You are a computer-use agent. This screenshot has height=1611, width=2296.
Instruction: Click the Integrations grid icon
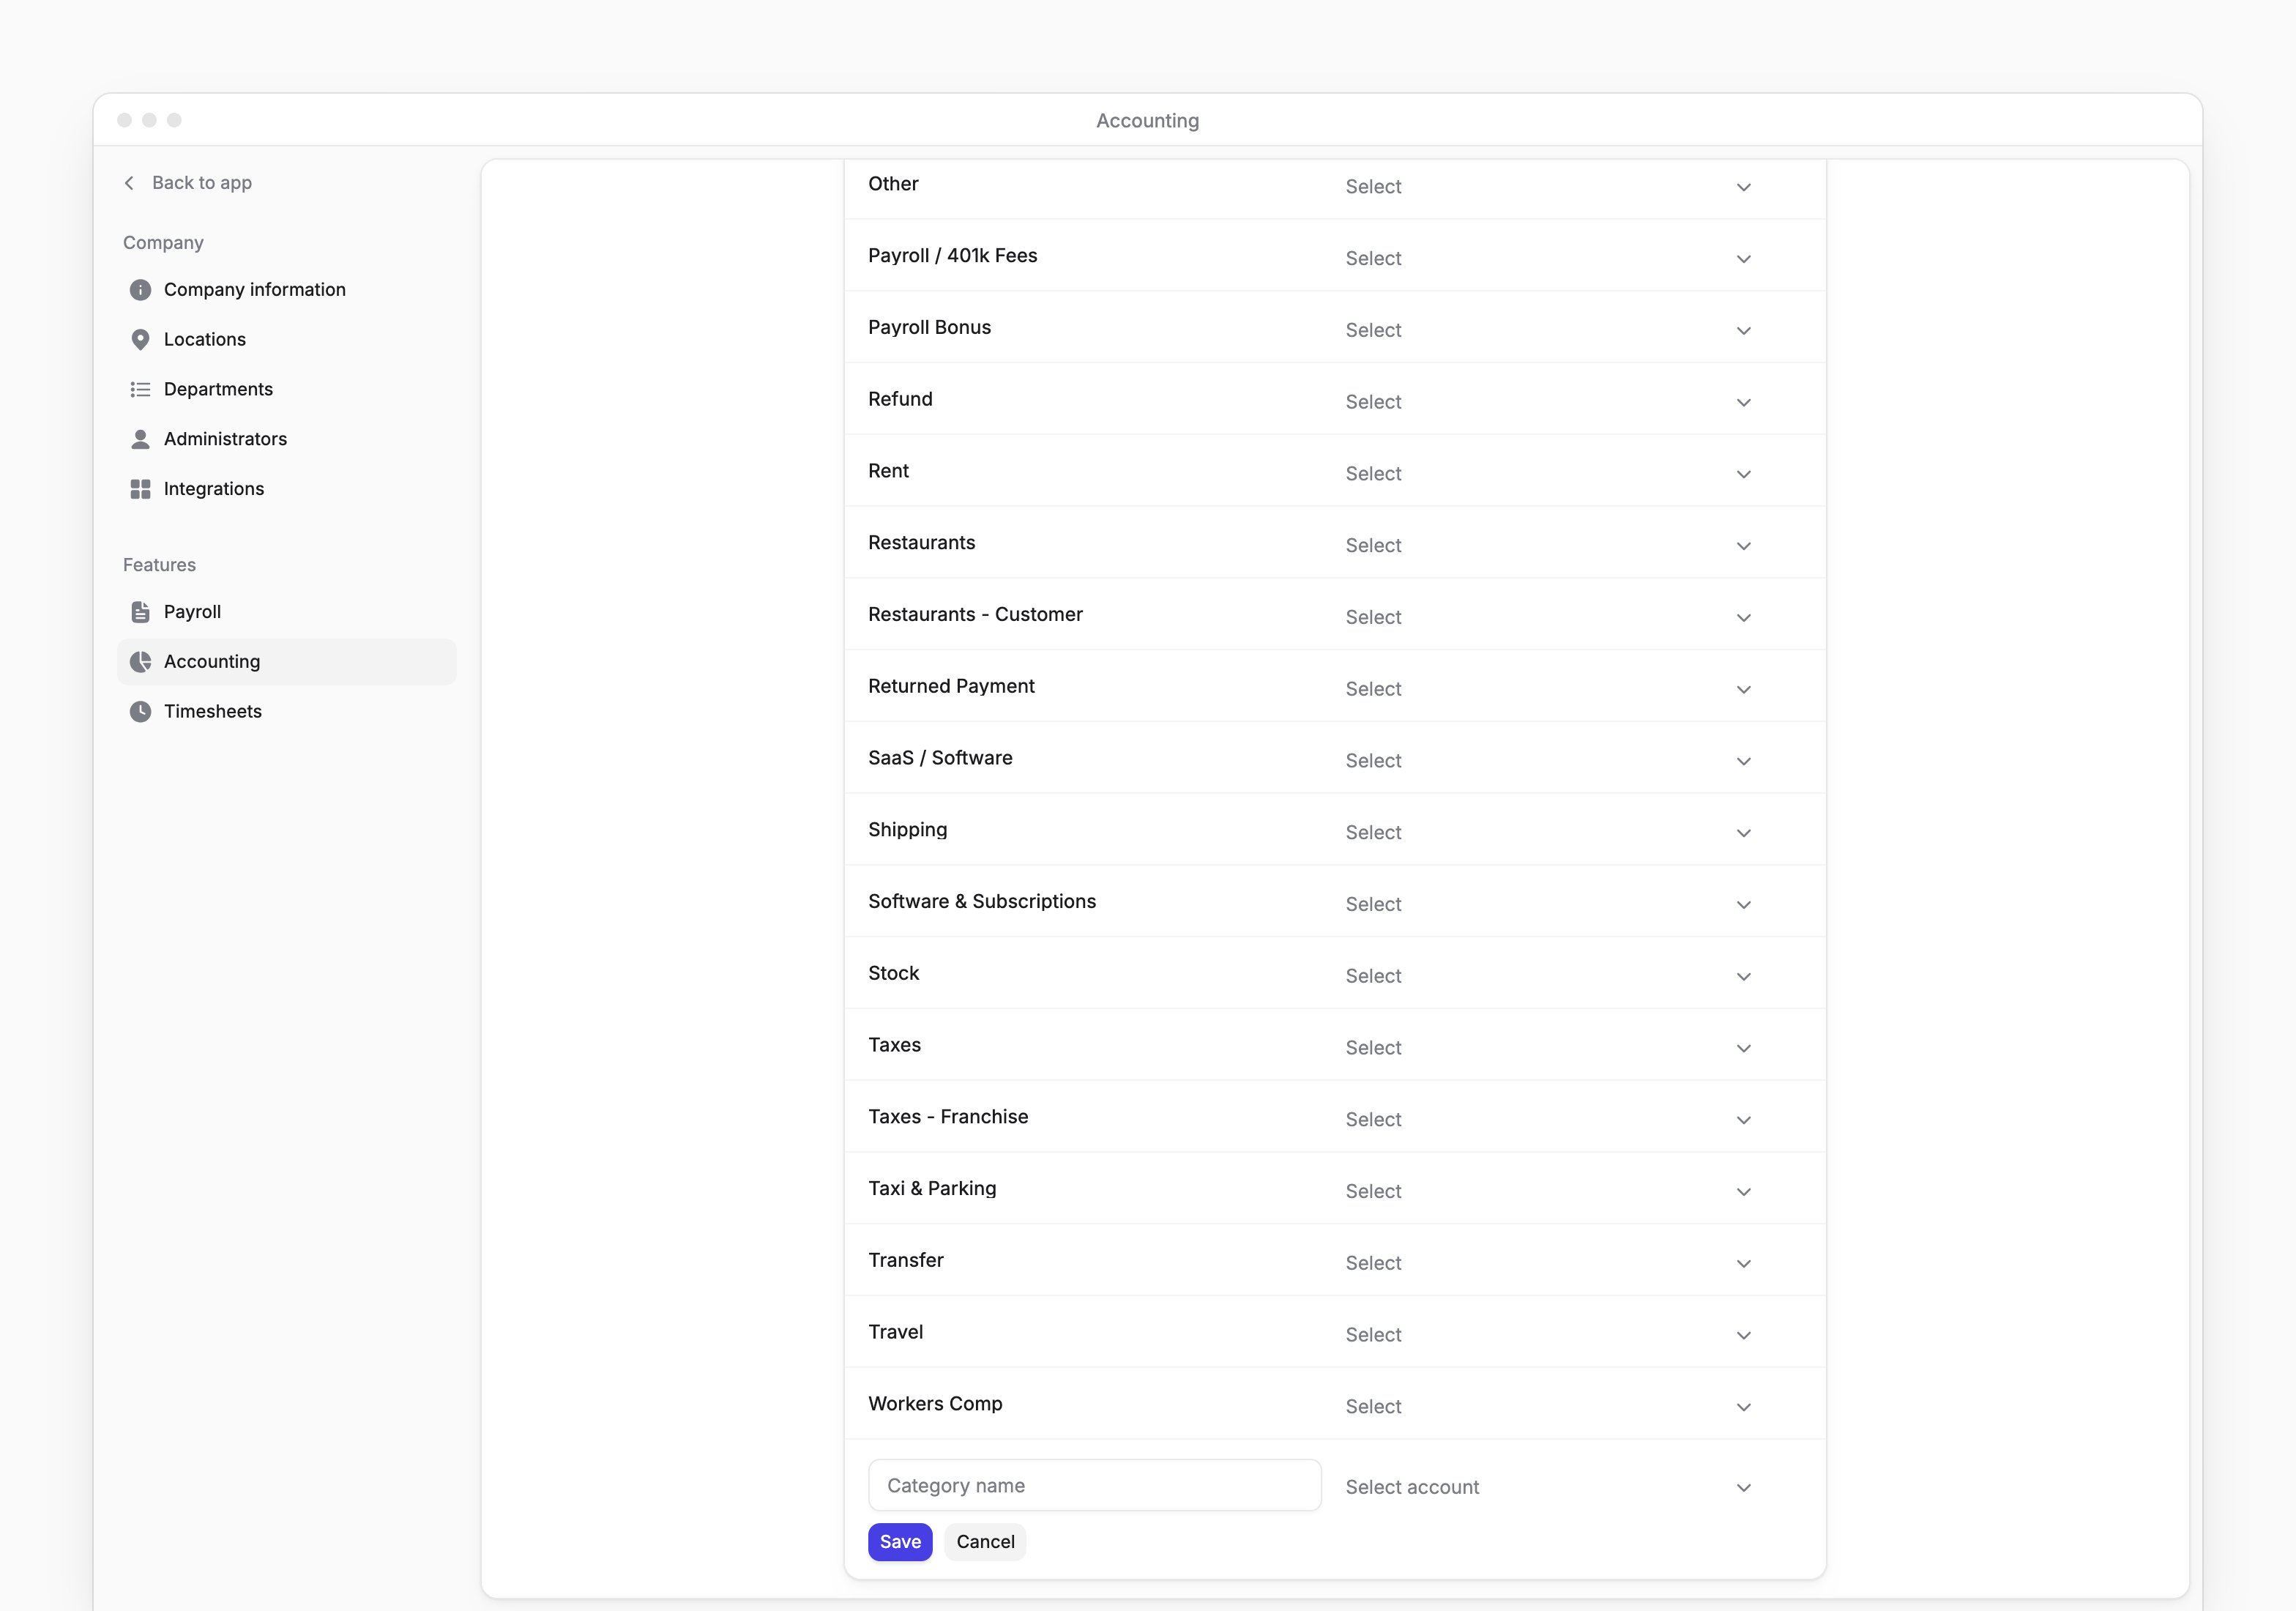(140, 489)
